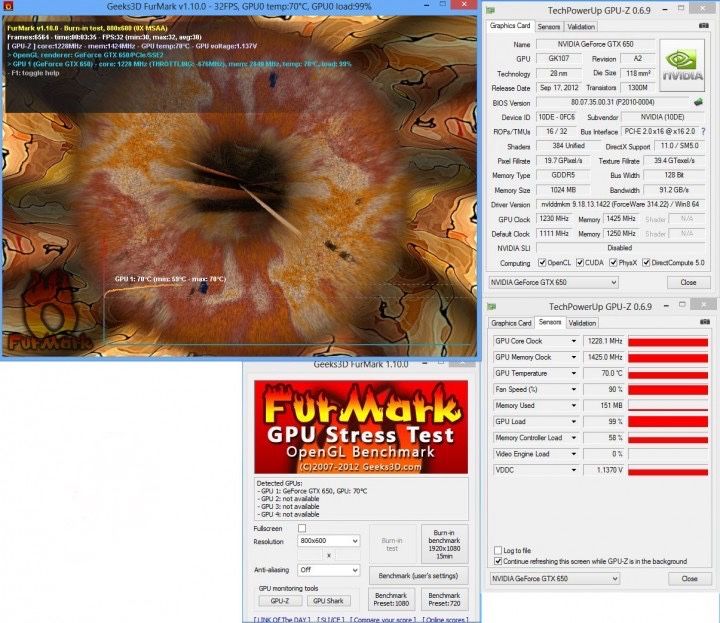Open Validation tab in lower GPU-Z window
Viewport: 720px width, 623px height.
click(x=582, y=323)
